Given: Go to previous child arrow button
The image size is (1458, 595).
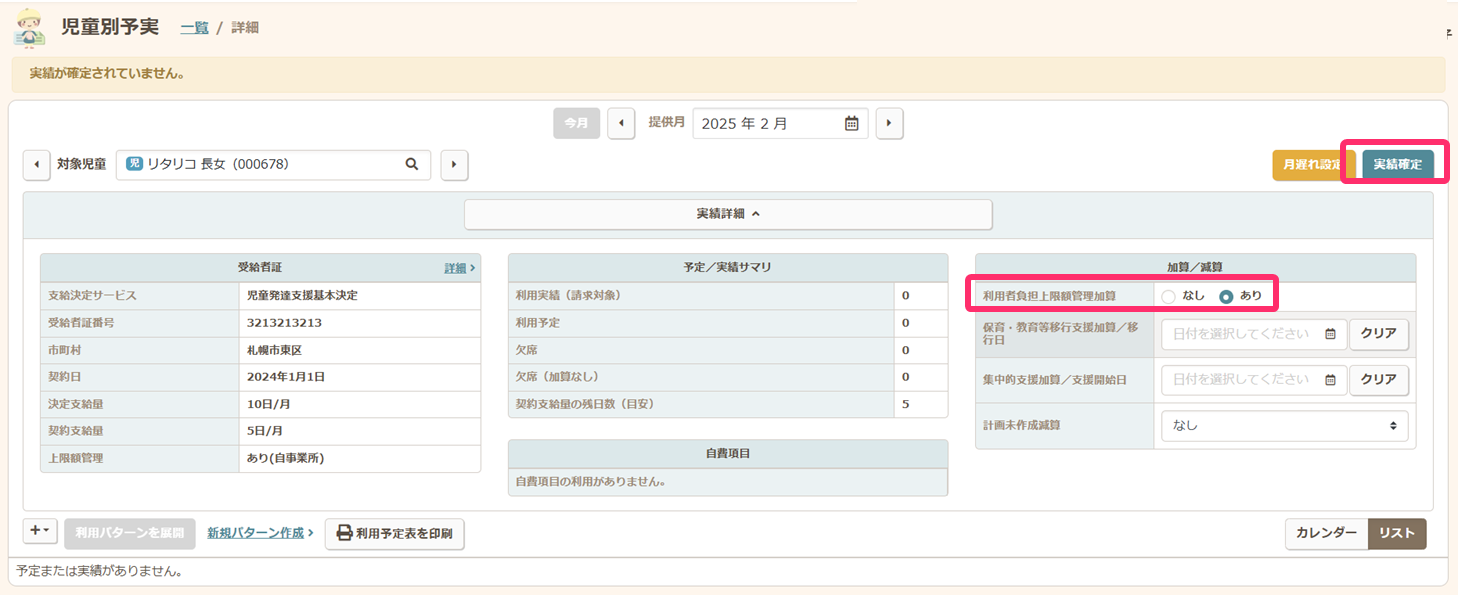Looking at the screenshot, I should tap(37, 164).
